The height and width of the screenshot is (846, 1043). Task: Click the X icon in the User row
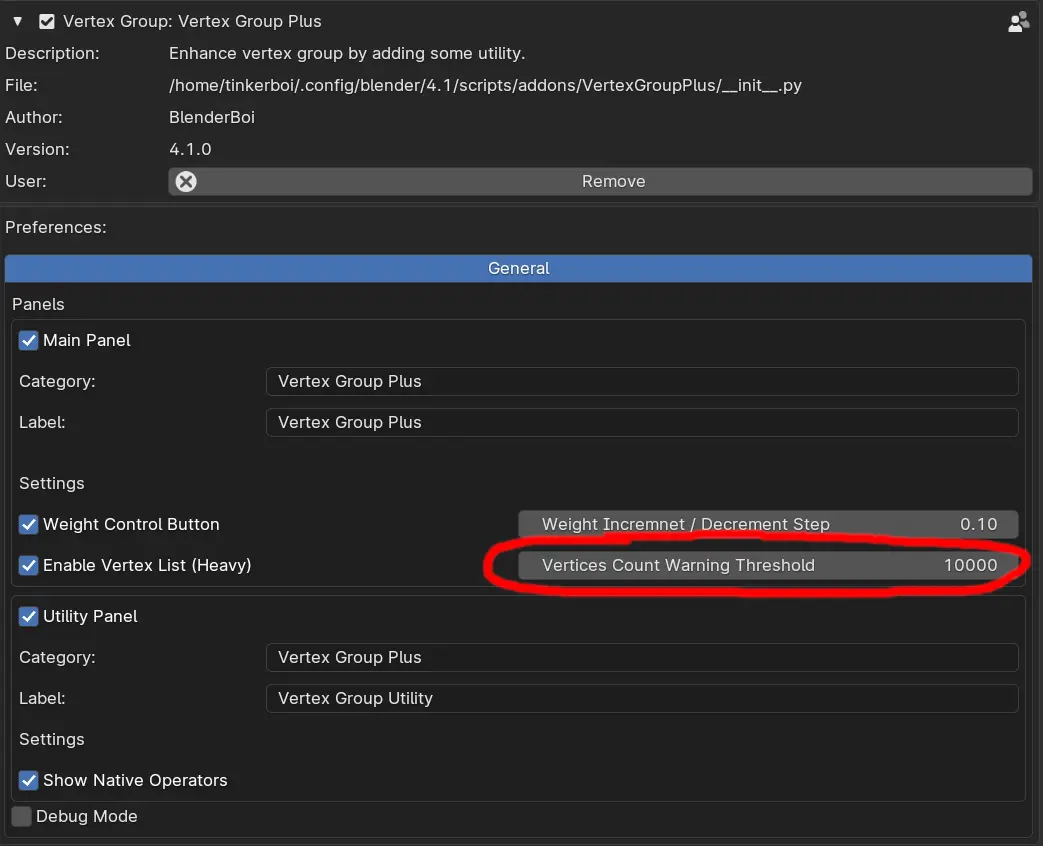click(x=185, y=181)
